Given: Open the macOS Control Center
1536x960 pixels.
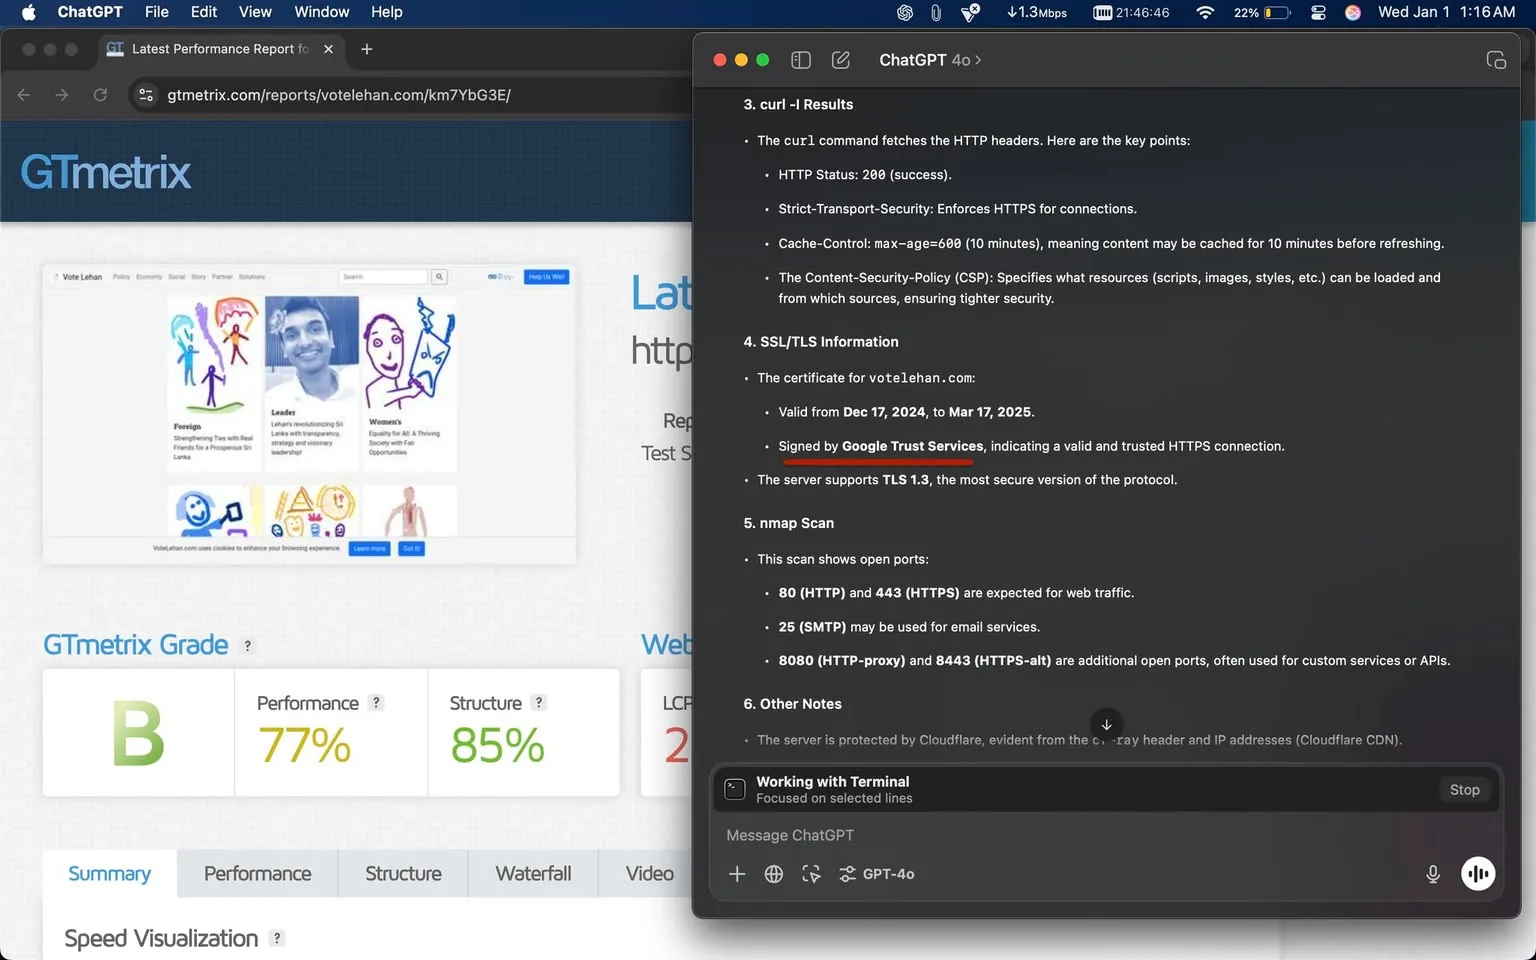Looking at the screenshot, I should (1318, 12).
